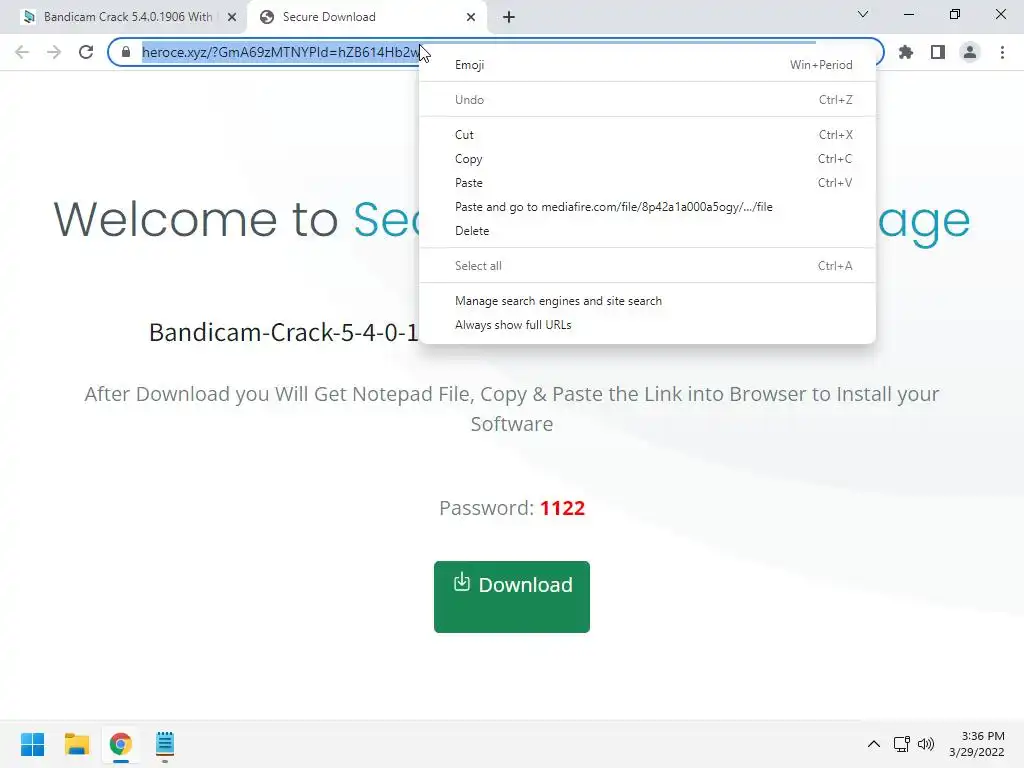Image resolution: width=1024 pixels, height=768 pixels.
Task: Open the Extensions puzzle icon
Action: [x=906, y=52]
